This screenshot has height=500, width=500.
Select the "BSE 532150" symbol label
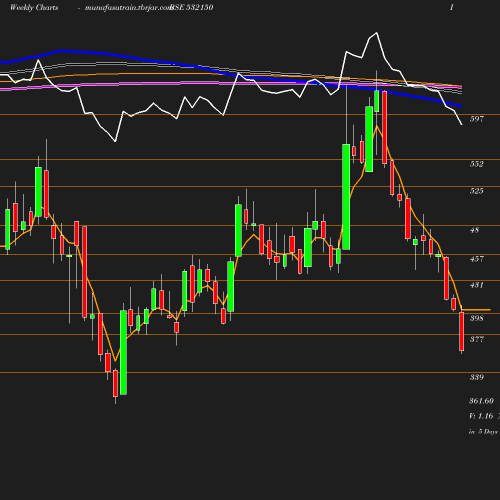192,8
